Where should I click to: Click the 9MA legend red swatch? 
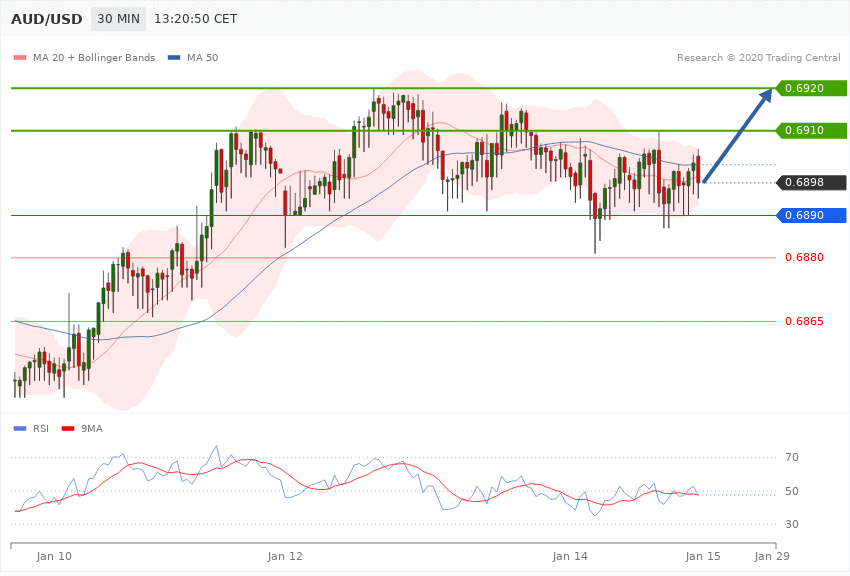click(x=68, y=429)
